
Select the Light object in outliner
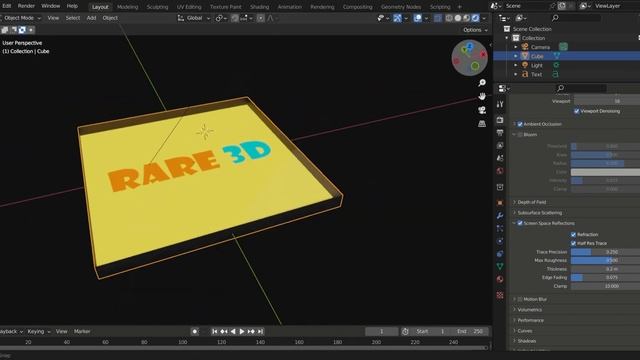536,65
